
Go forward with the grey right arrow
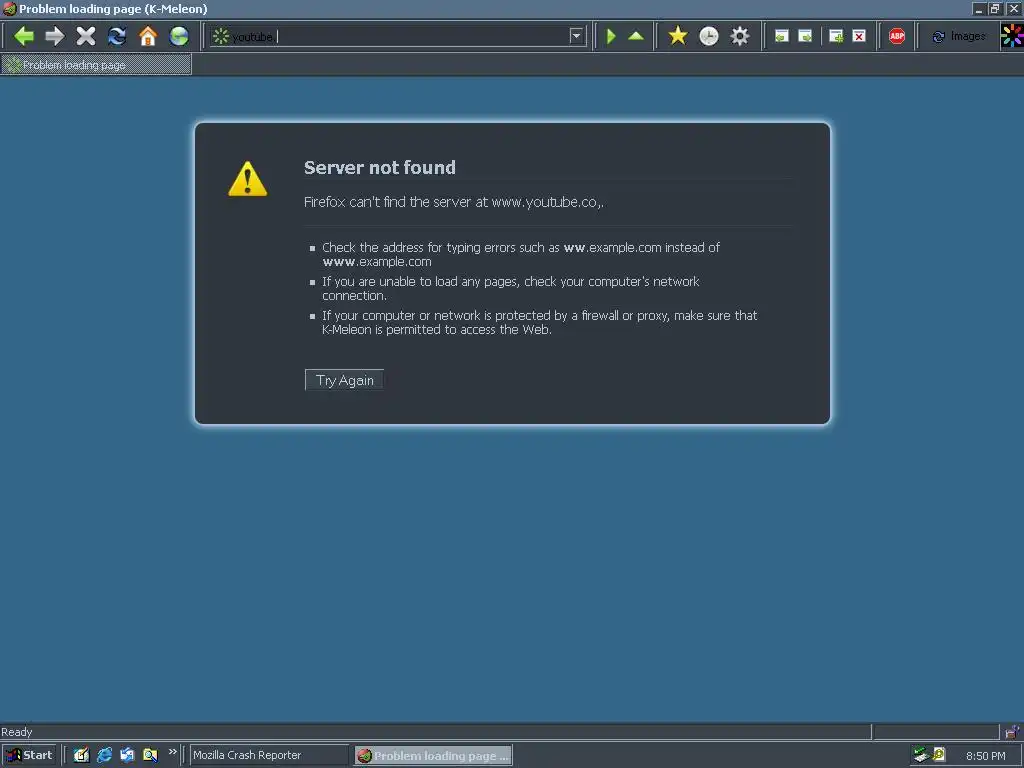tap(55, 36)
